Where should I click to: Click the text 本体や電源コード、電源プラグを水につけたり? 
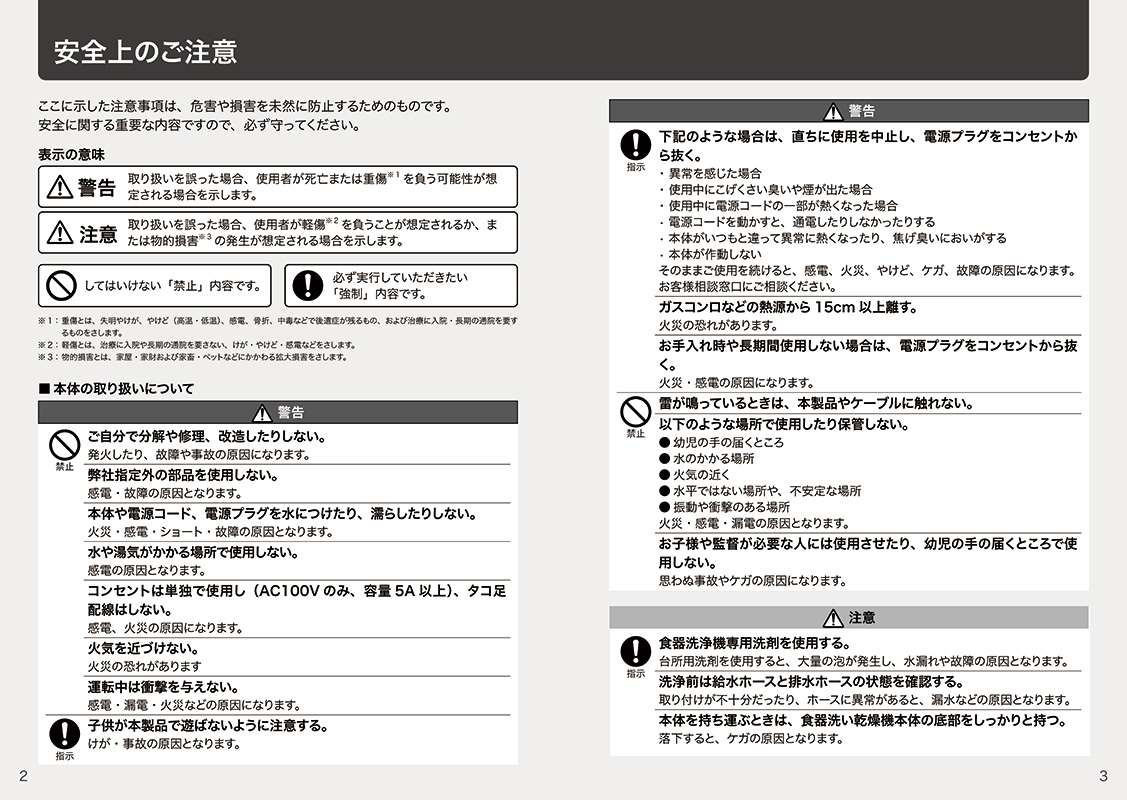coord(227,514)
